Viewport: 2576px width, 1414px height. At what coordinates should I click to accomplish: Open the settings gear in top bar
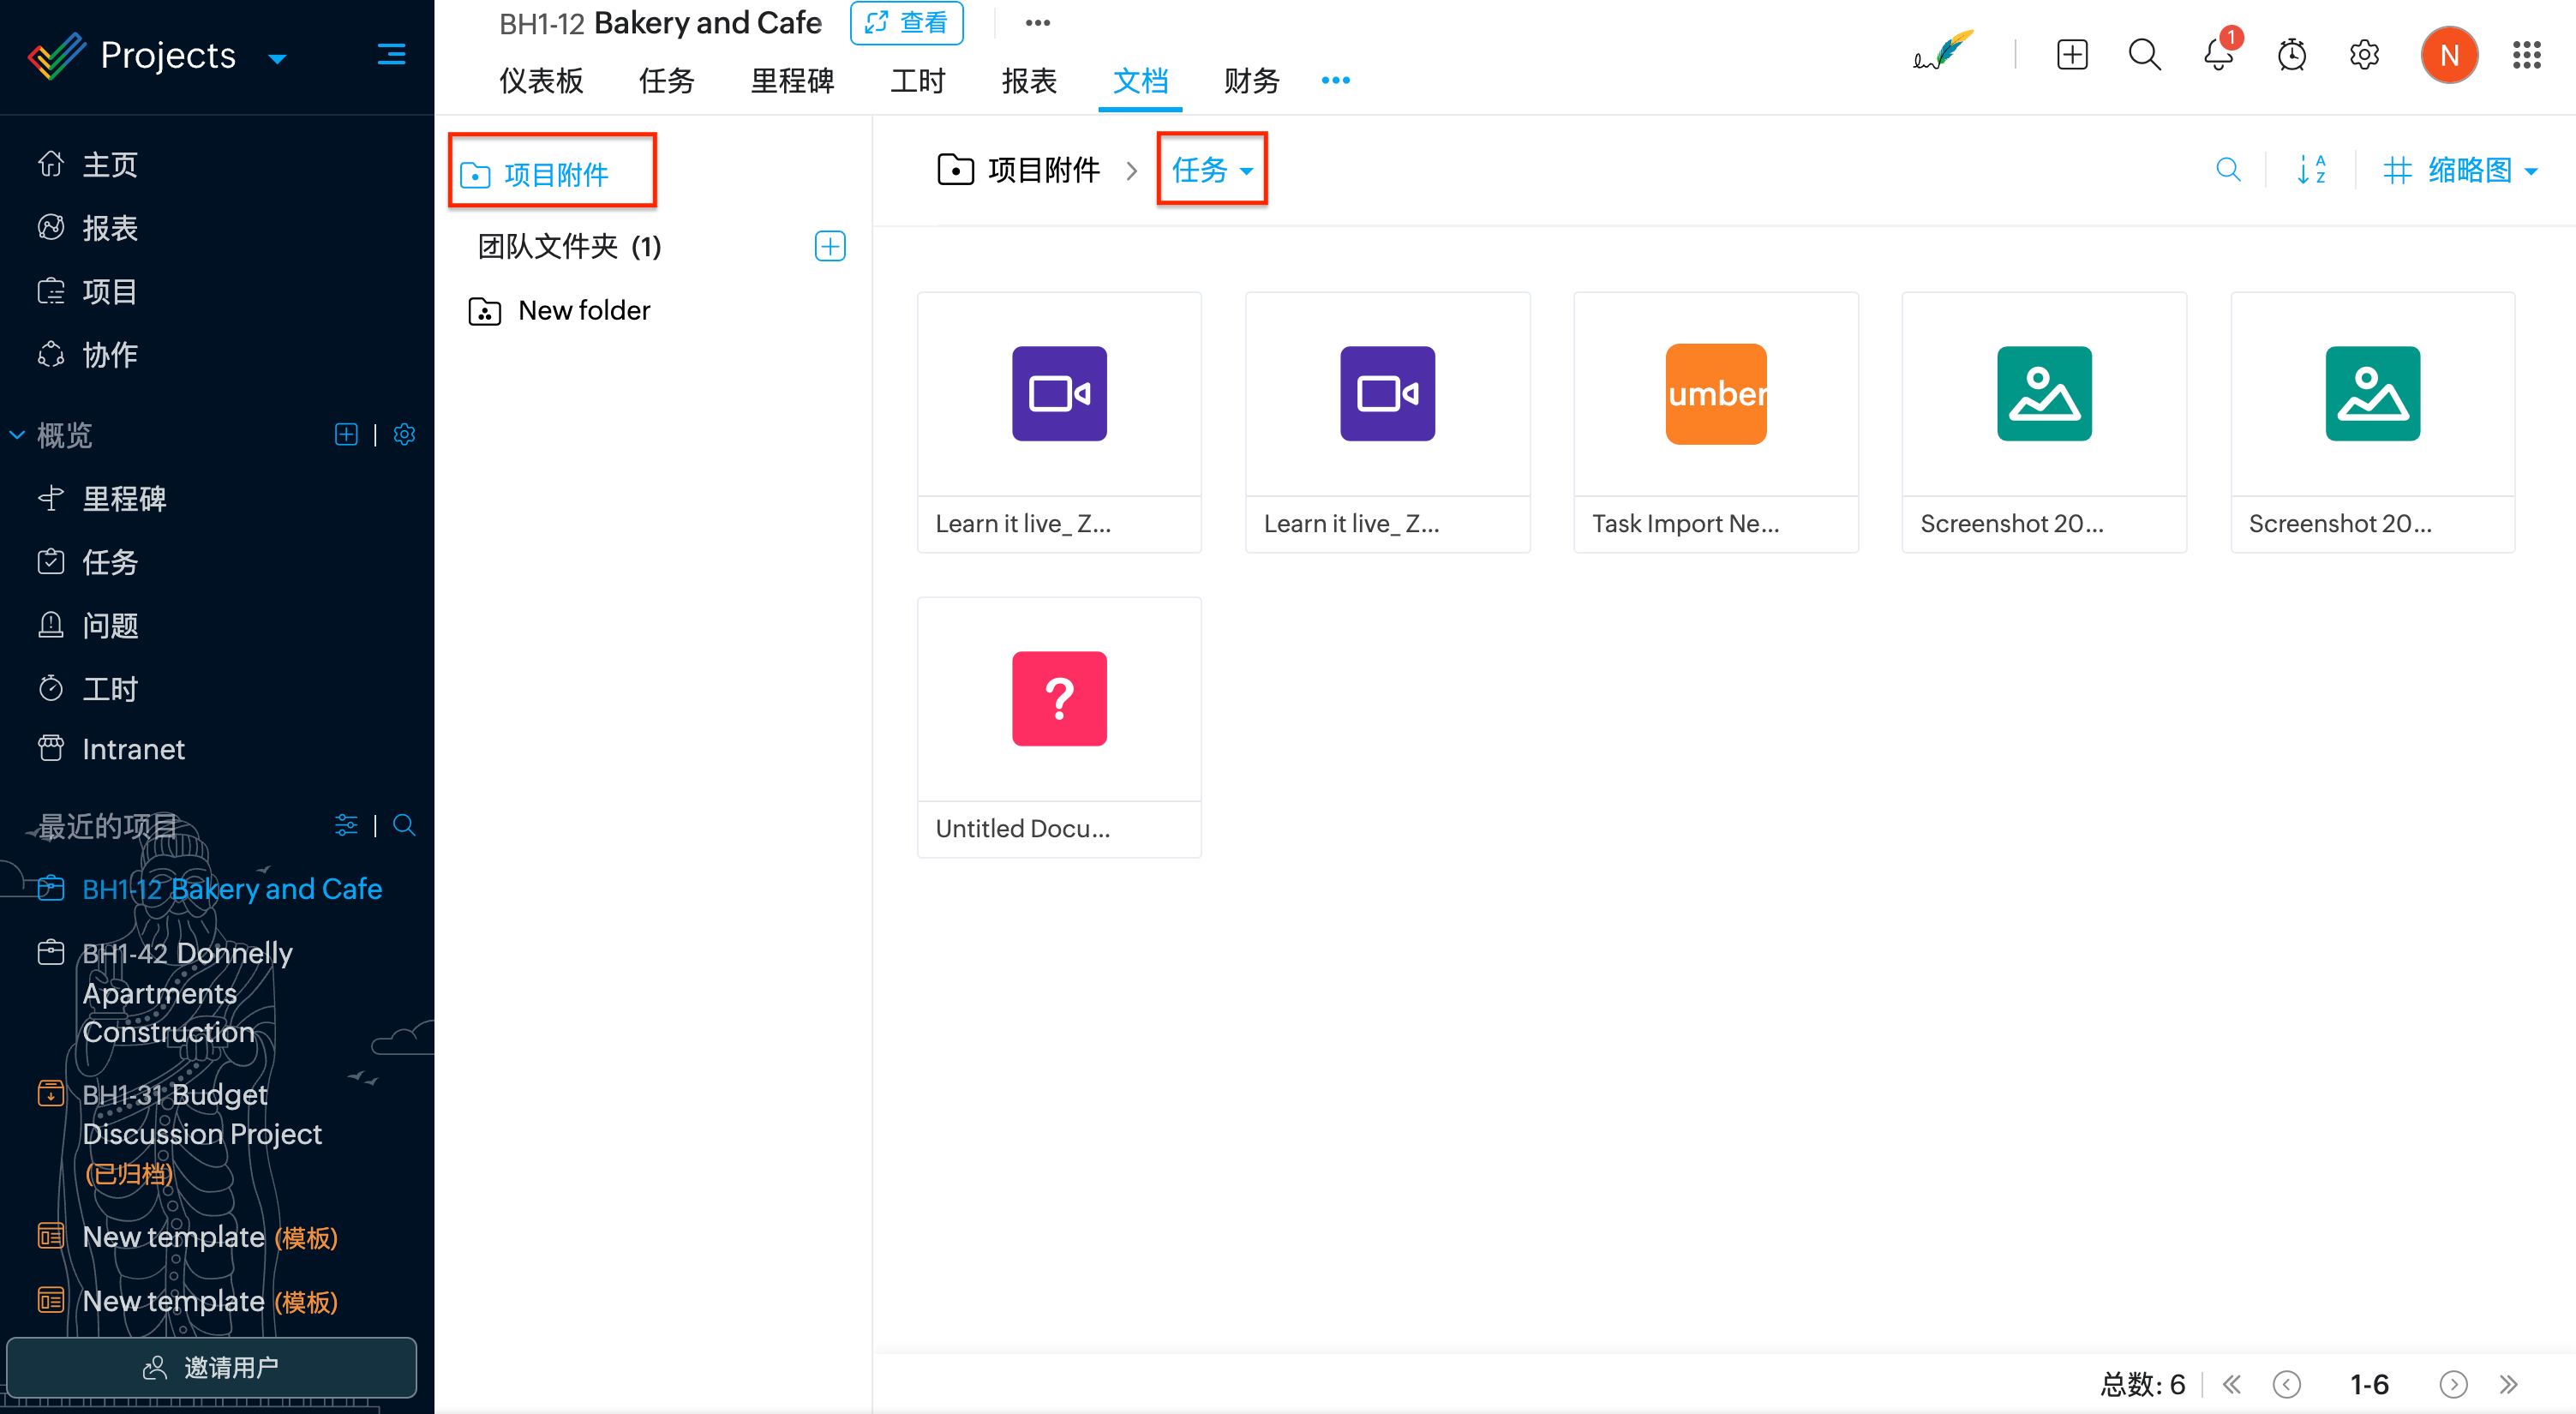pos(2364,55)
